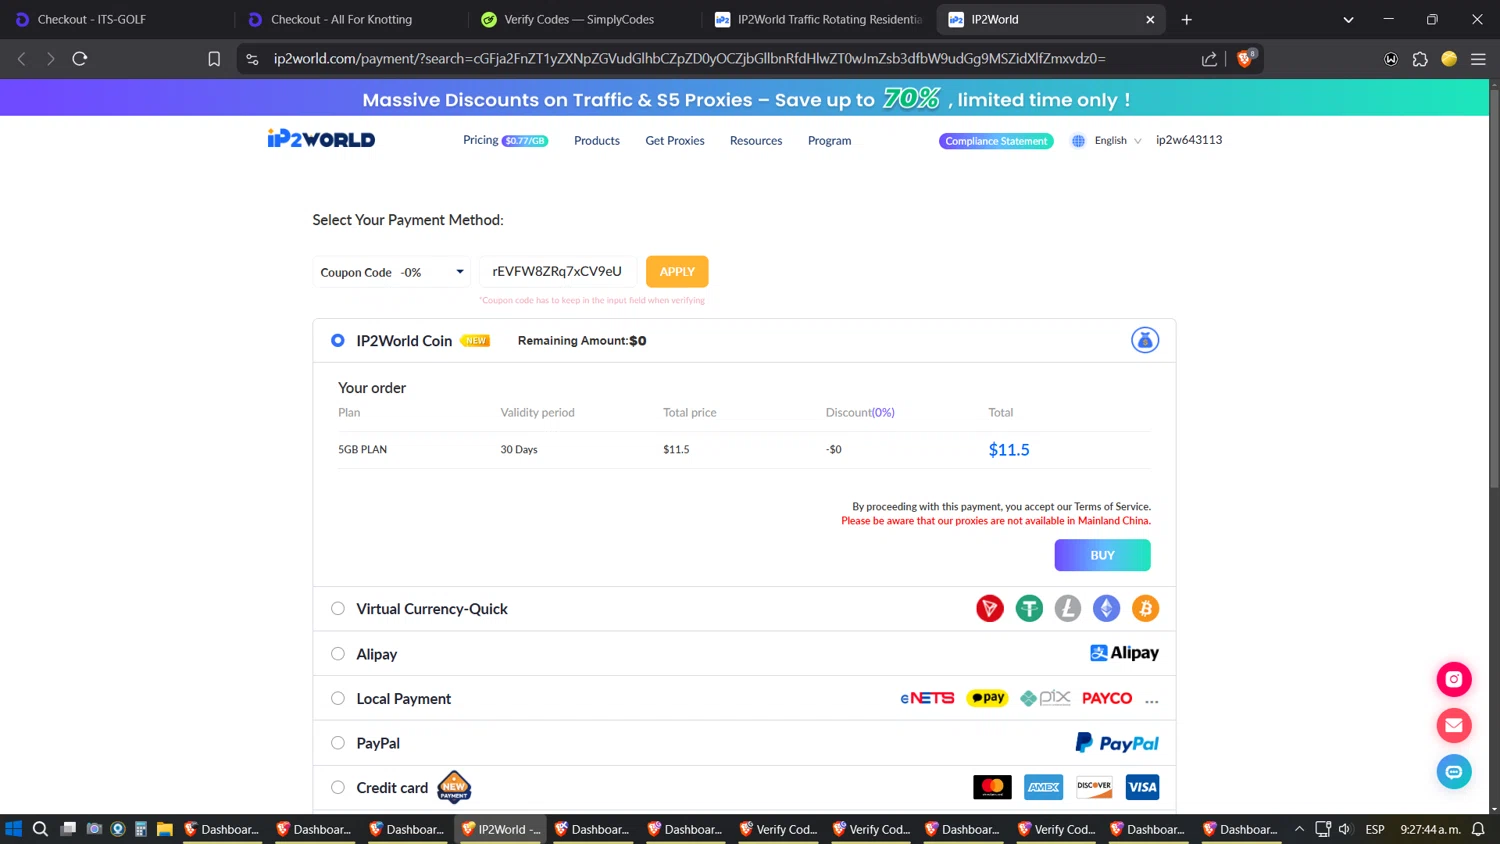Click the PayPal logo
The width and height of the screenshot is (1500, 844).
(x=1117, y=743)
